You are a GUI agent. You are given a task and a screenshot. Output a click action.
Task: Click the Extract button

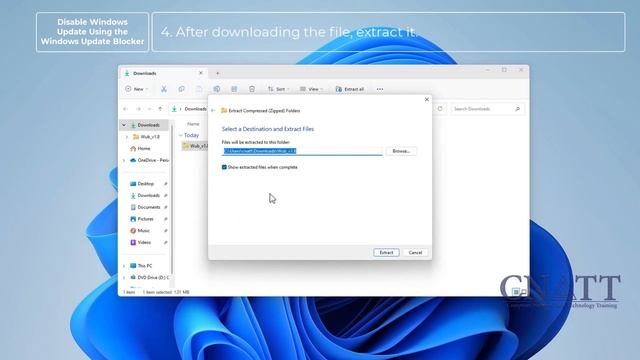[x=386, y=253]
